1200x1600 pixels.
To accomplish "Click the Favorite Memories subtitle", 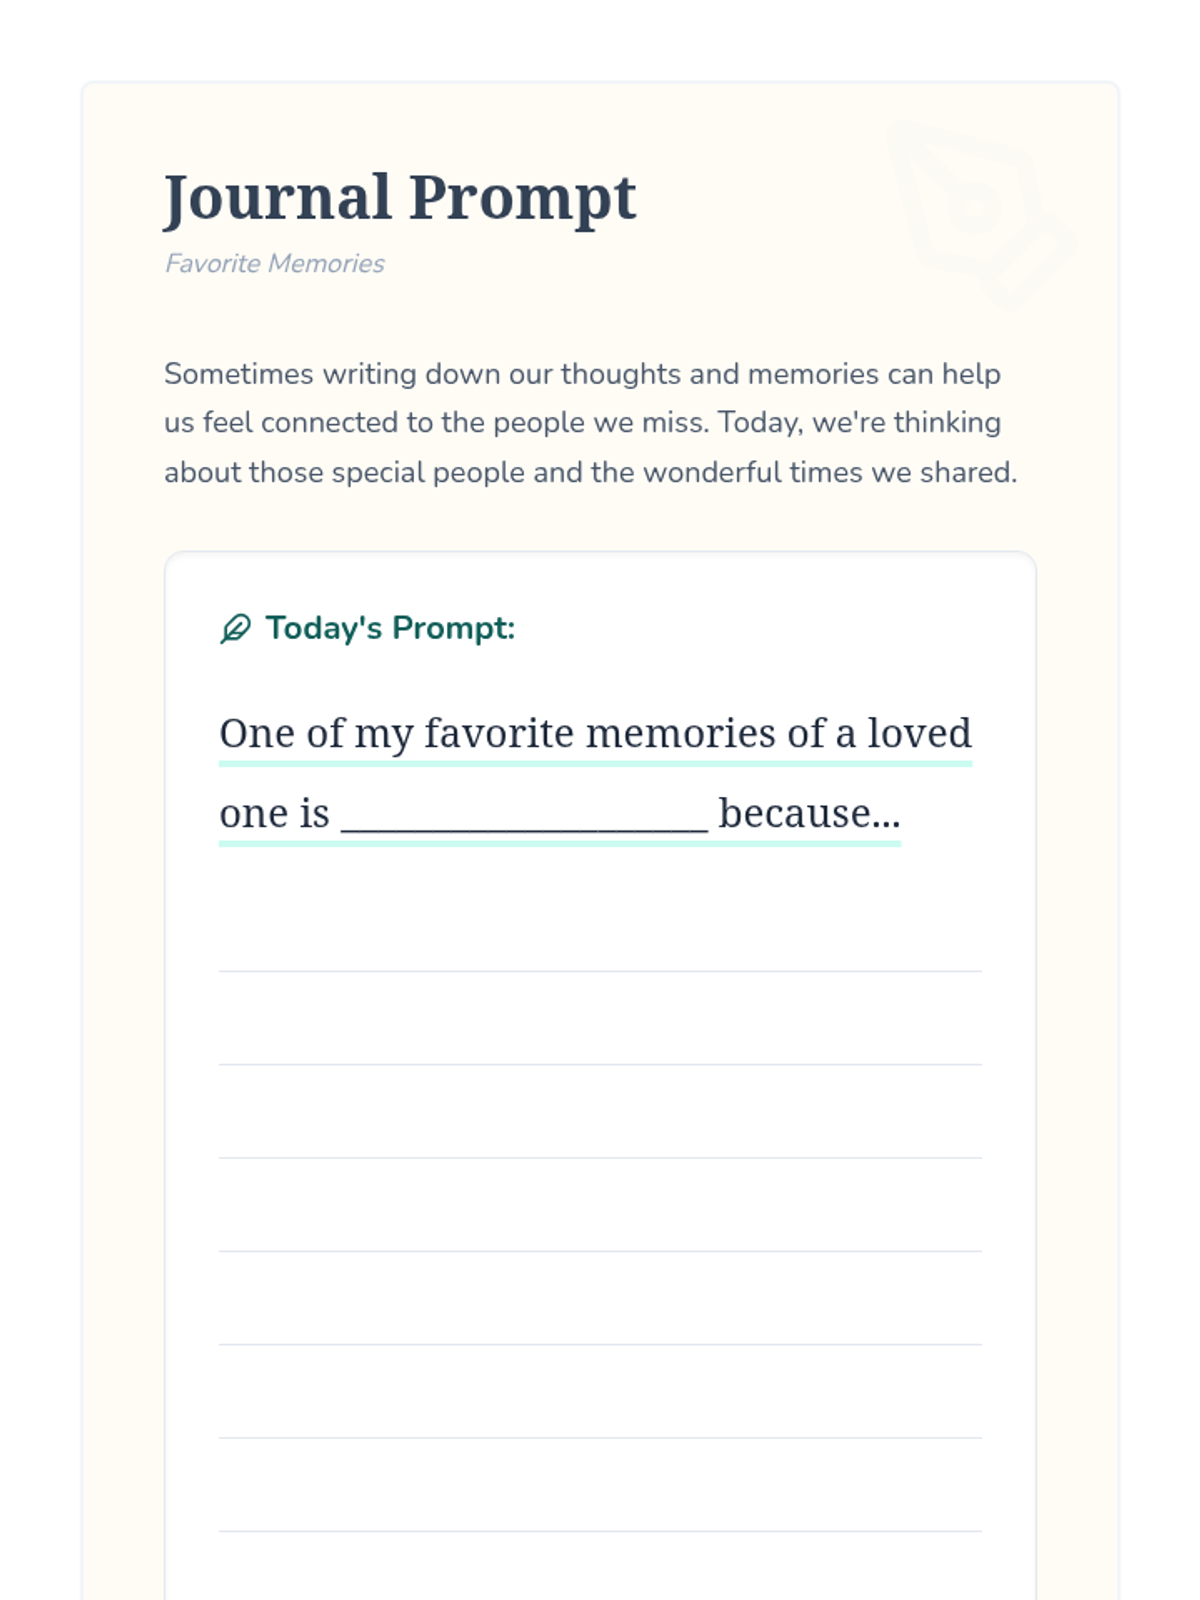I will (275, 263).
